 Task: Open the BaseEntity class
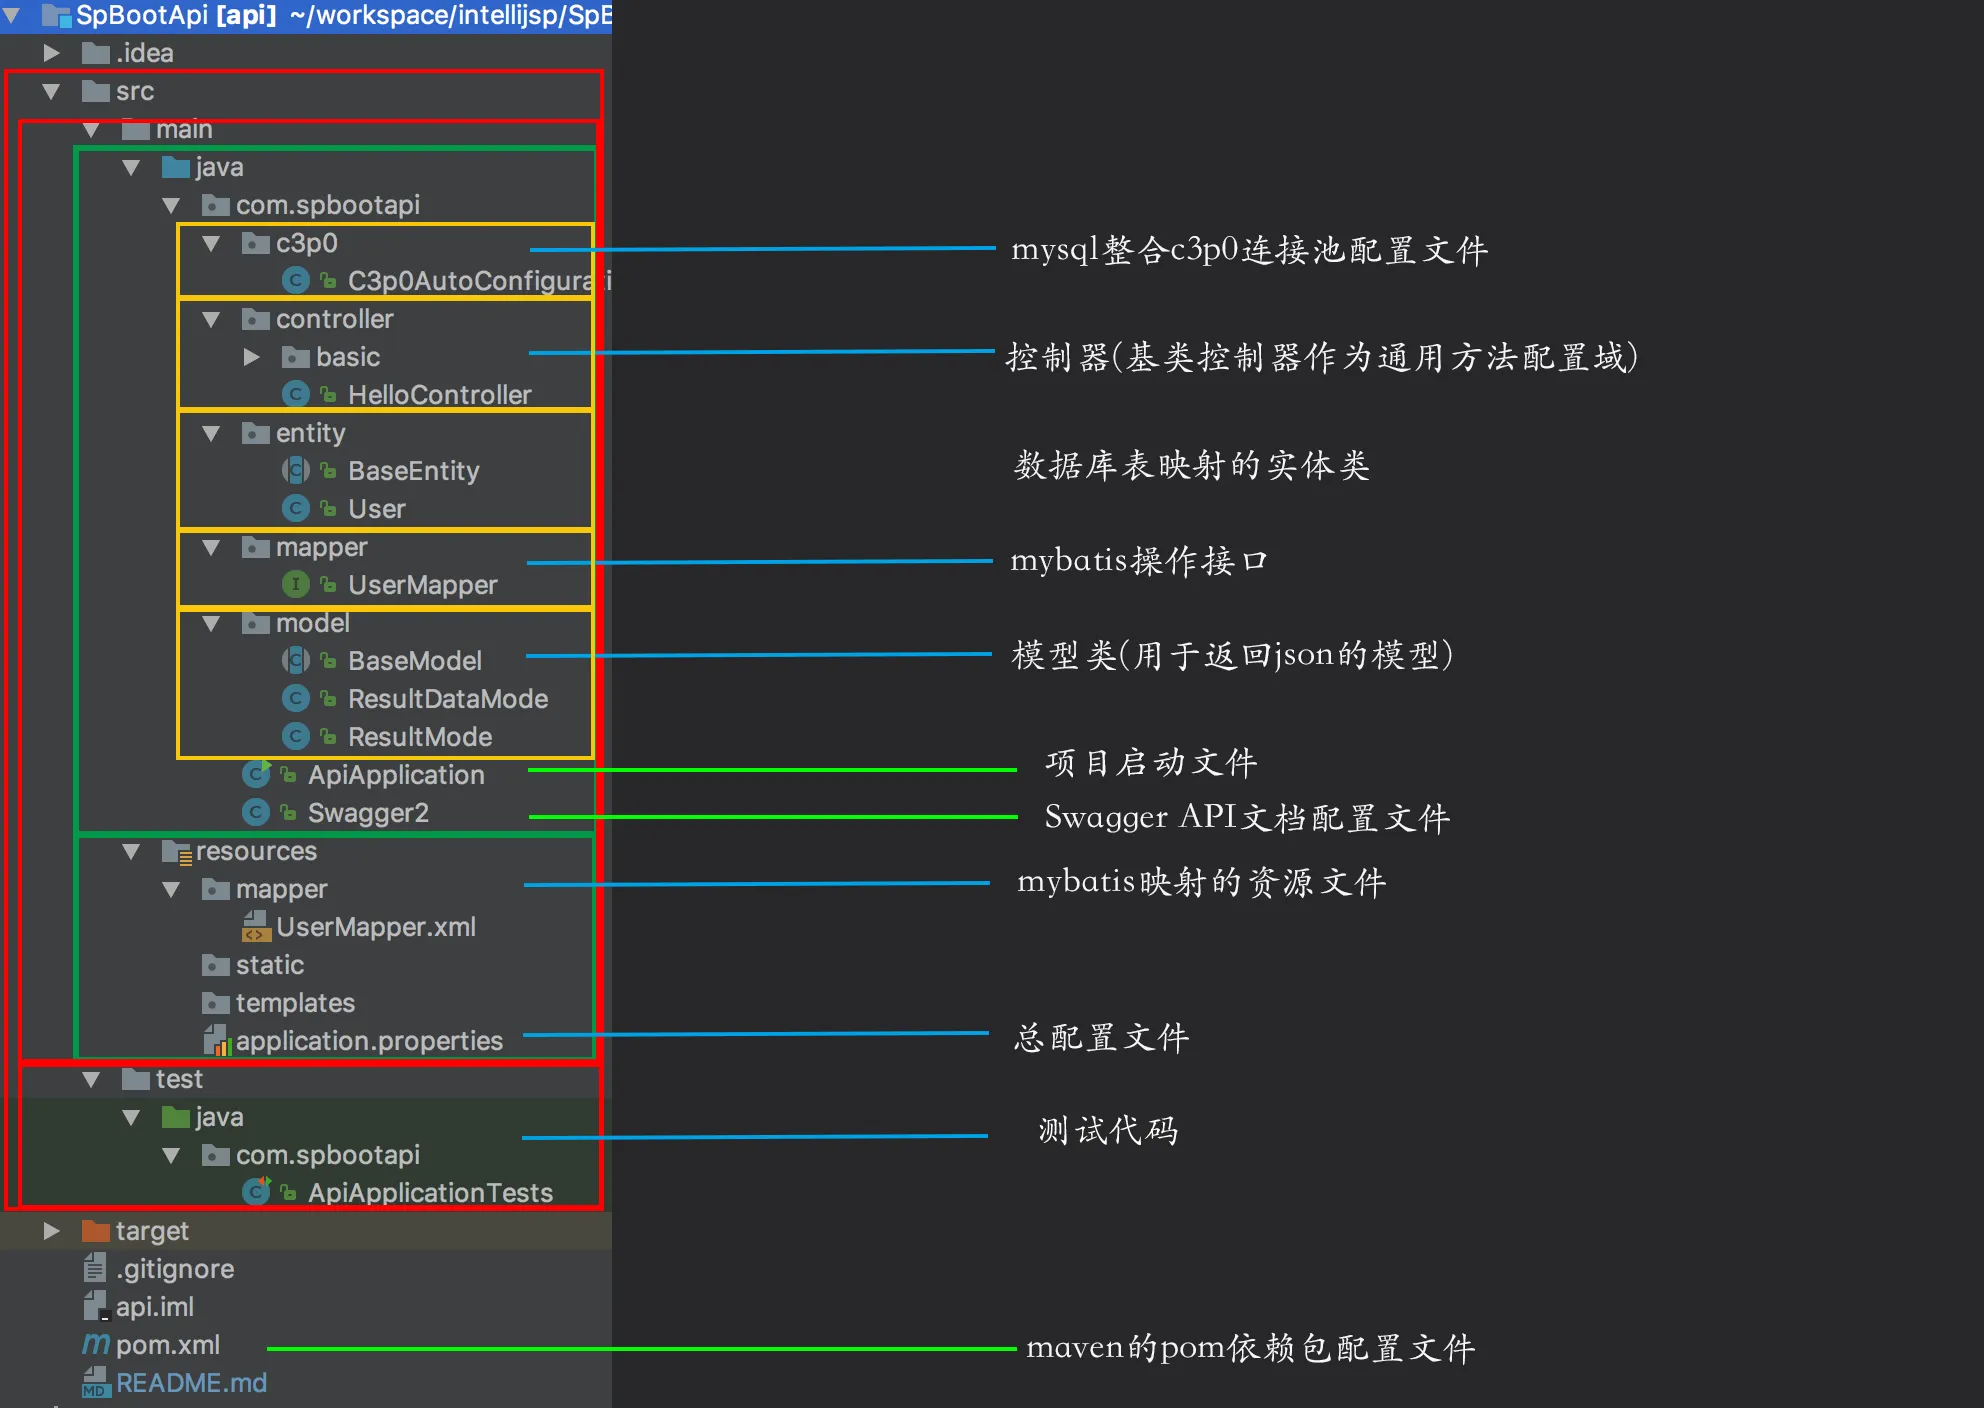413,471
